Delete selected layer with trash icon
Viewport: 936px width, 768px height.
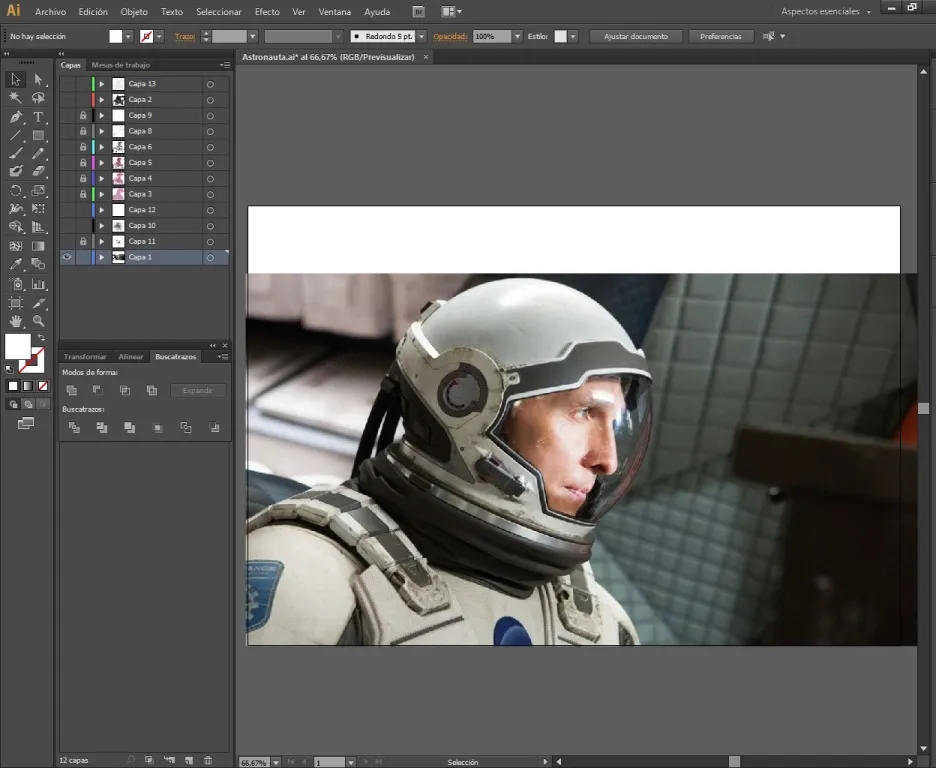tap(208, 760)
